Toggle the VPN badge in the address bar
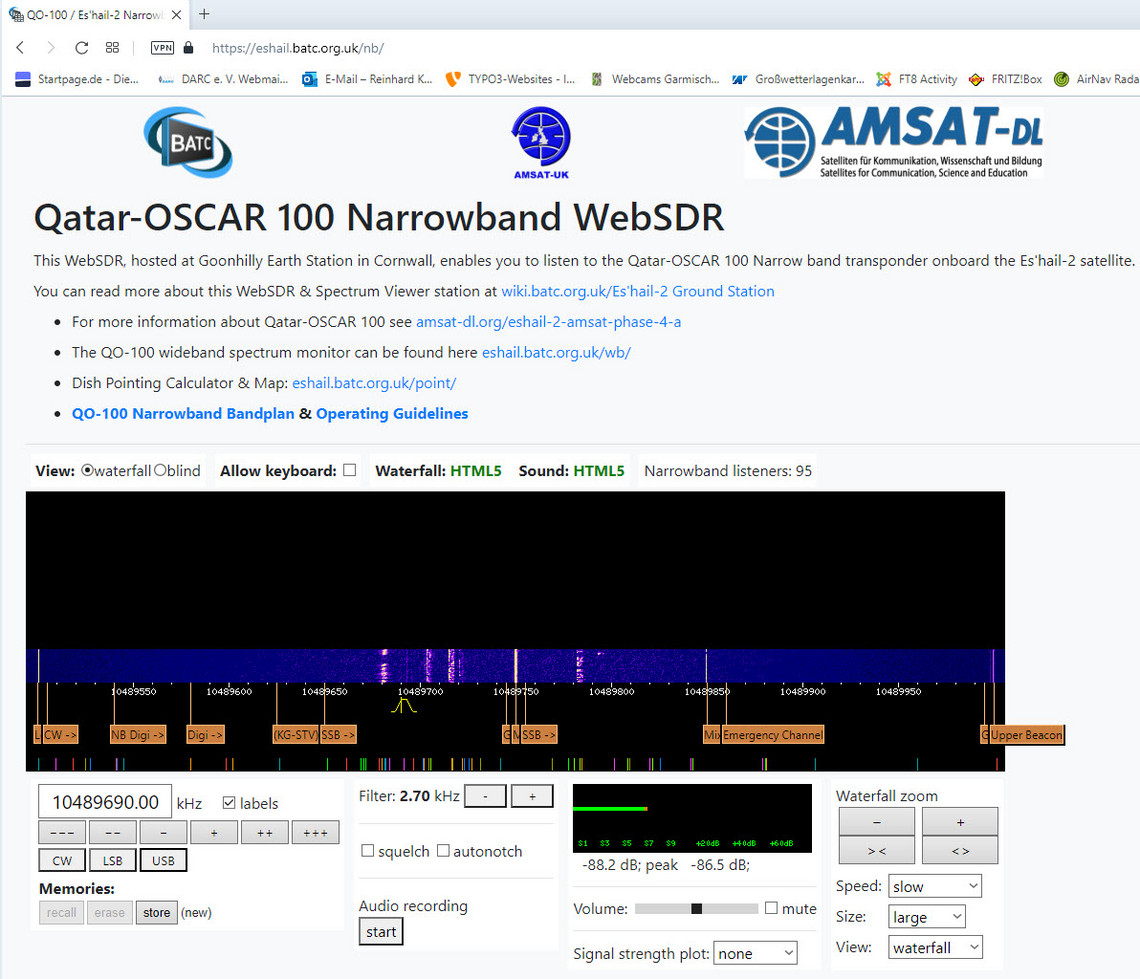This screenshot has width=1140, height=979. tap(162, 48)
